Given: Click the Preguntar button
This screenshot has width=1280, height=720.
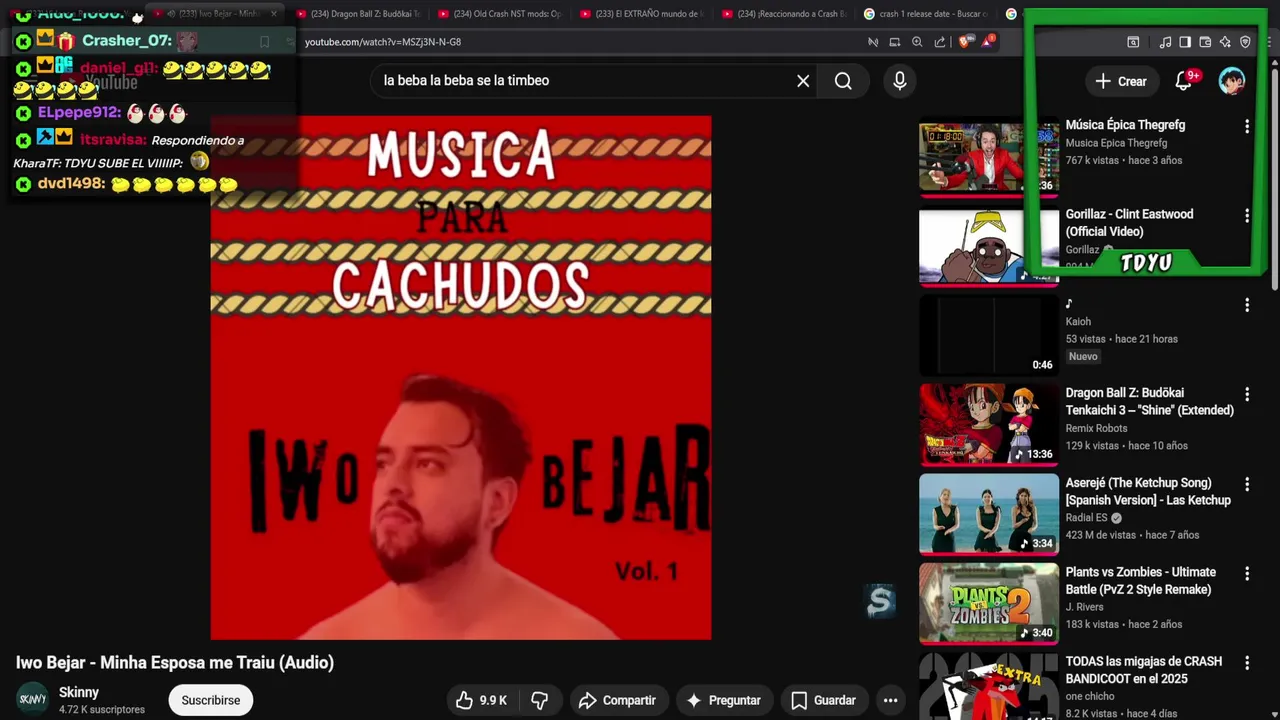Looking at the screenshot, I should (724, 700).
